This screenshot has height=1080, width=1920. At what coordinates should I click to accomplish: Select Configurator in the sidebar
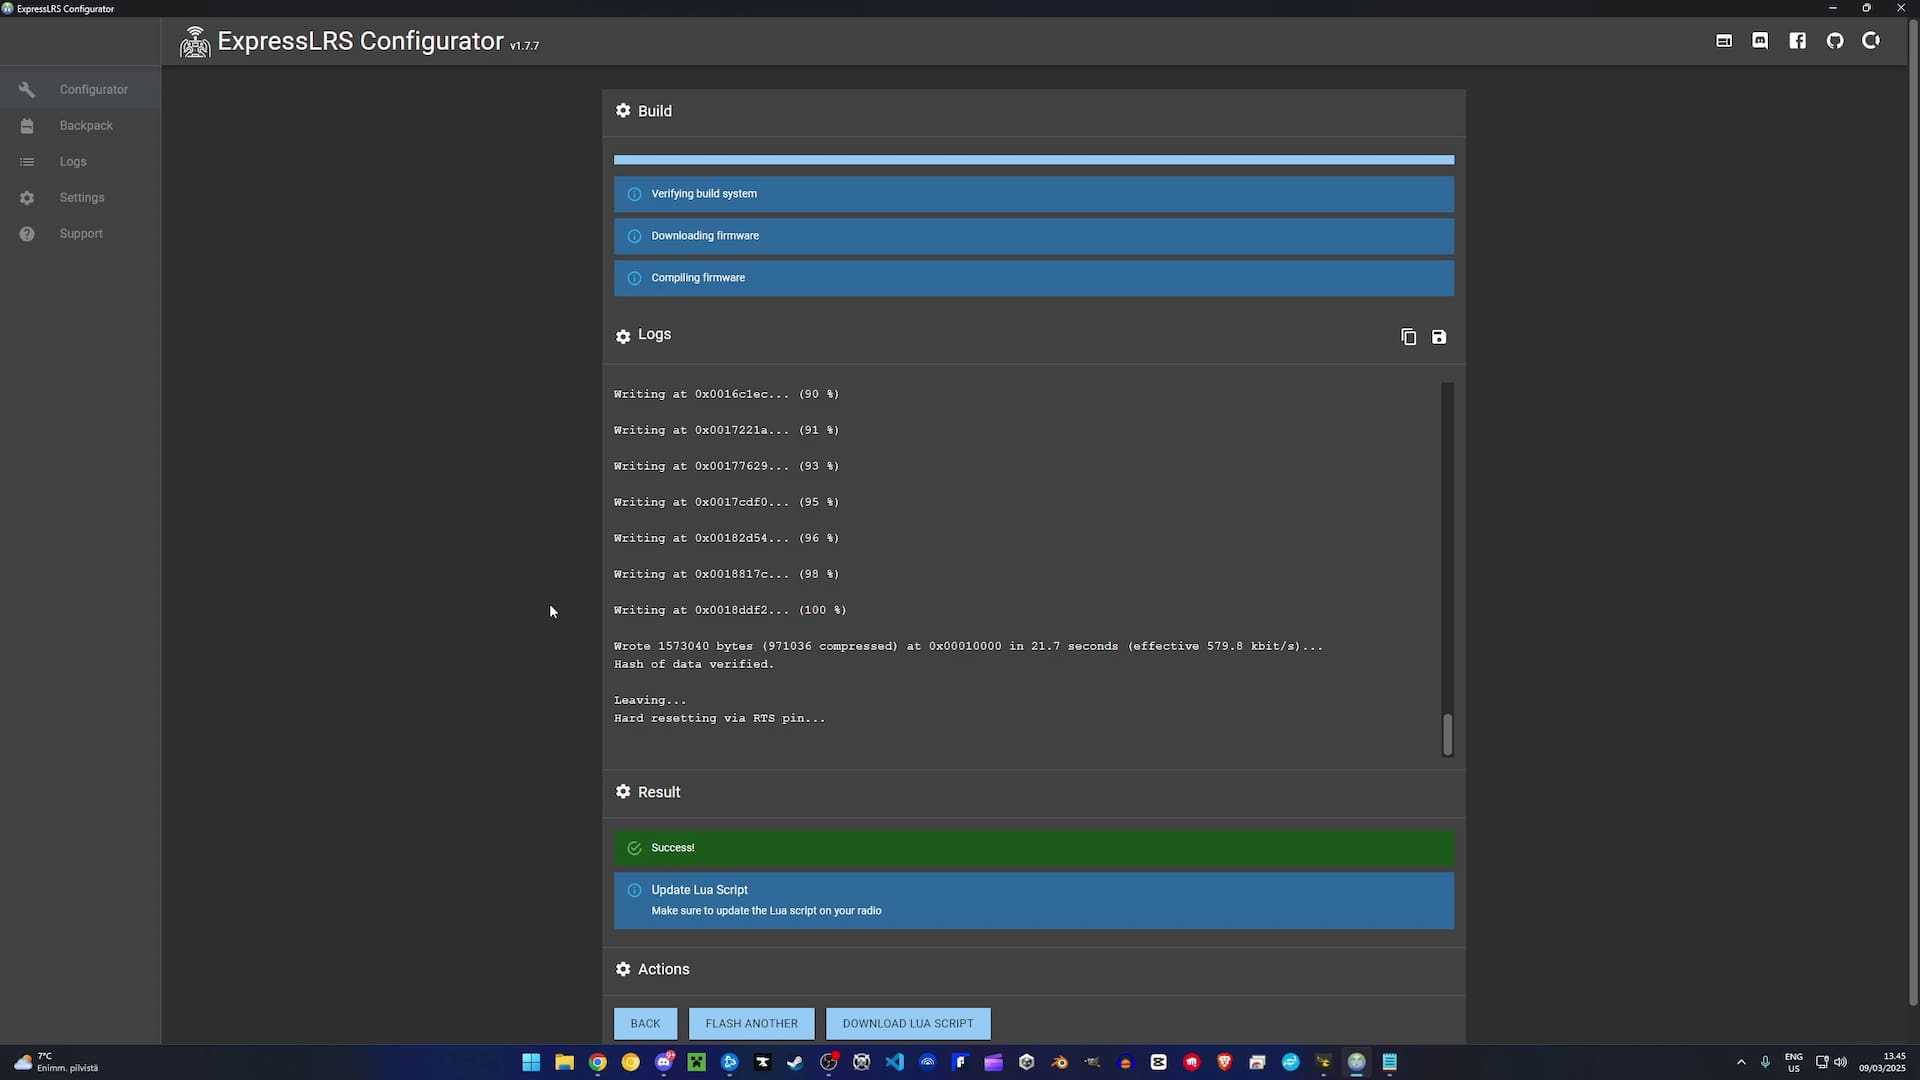pos(80,89)
